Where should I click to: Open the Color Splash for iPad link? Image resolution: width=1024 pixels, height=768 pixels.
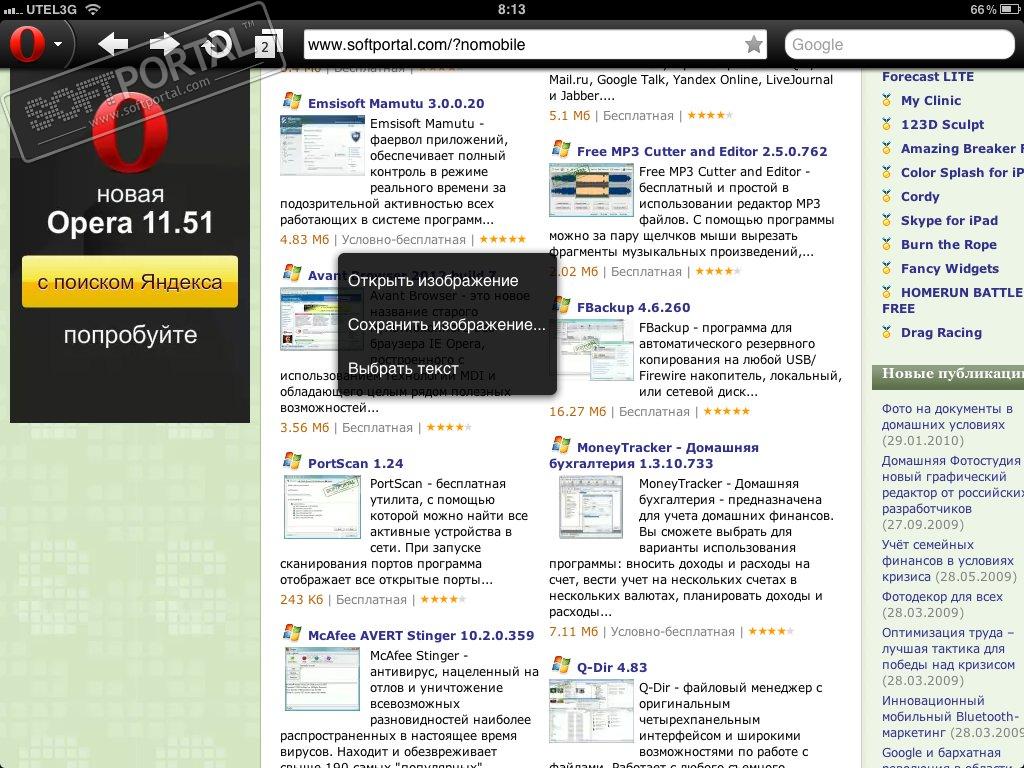coord(962,173)
